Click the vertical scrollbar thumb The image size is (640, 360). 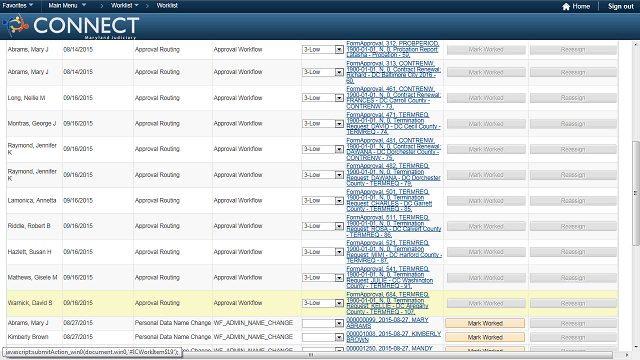click(635, 193)
